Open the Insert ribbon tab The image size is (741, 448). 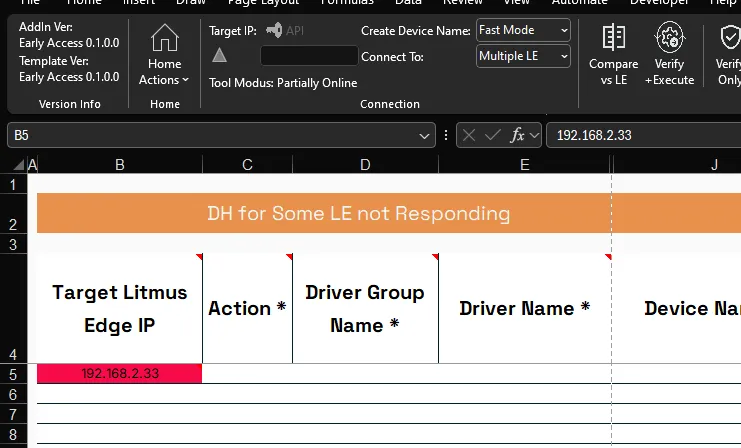coord(138,2)
